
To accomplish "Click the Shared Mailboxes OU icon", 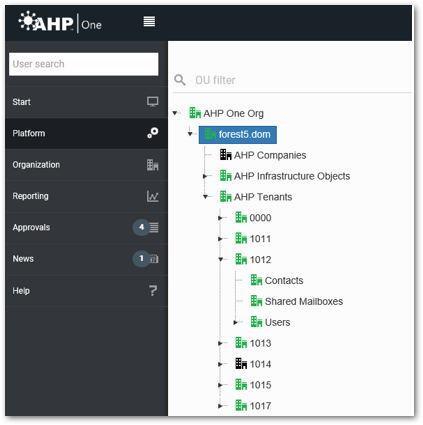I will 256,301.
